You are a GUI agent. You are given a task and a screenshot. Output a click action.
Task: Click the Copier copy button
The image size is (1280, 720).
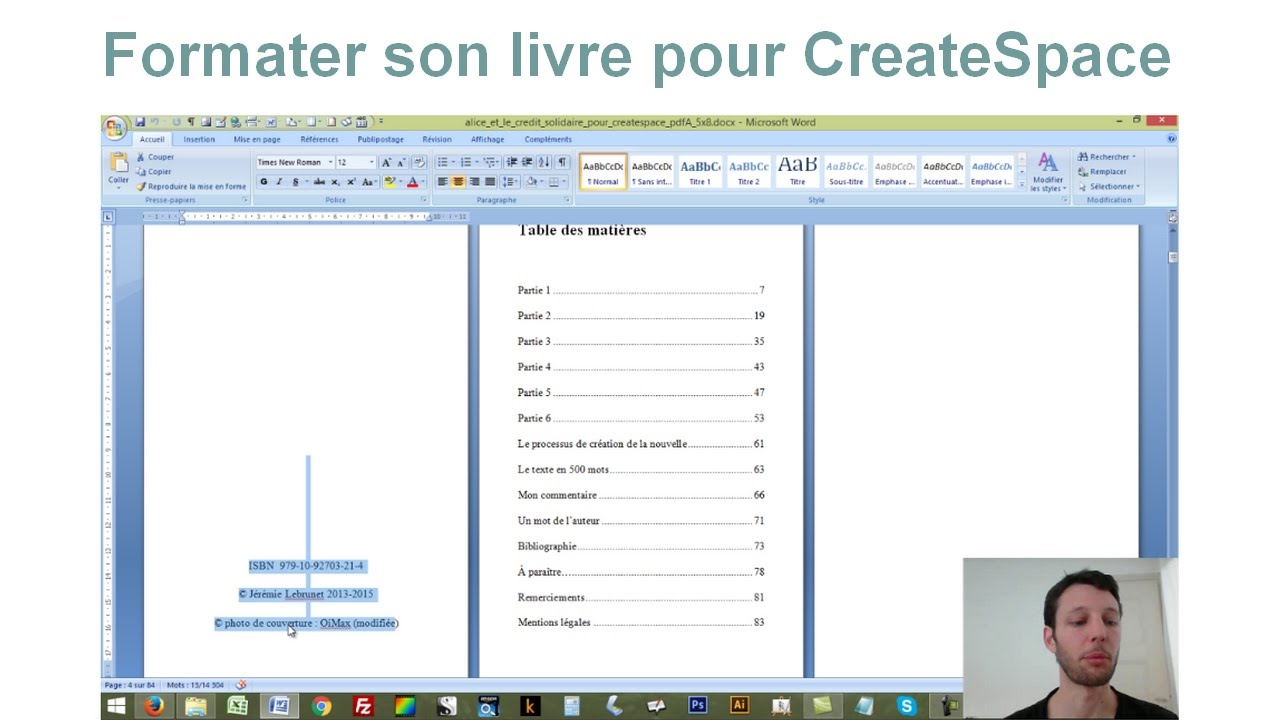coord(154,171)
